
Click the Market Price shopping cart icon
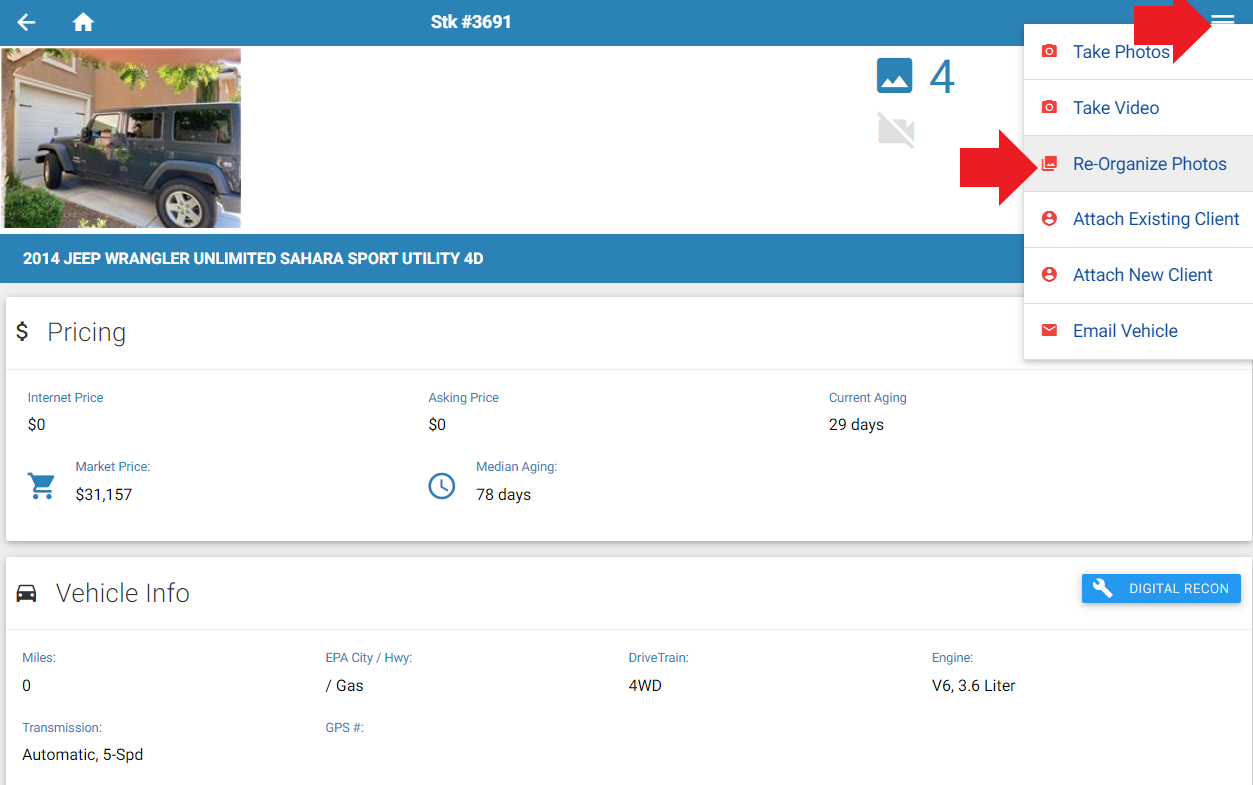click(41, 486)
